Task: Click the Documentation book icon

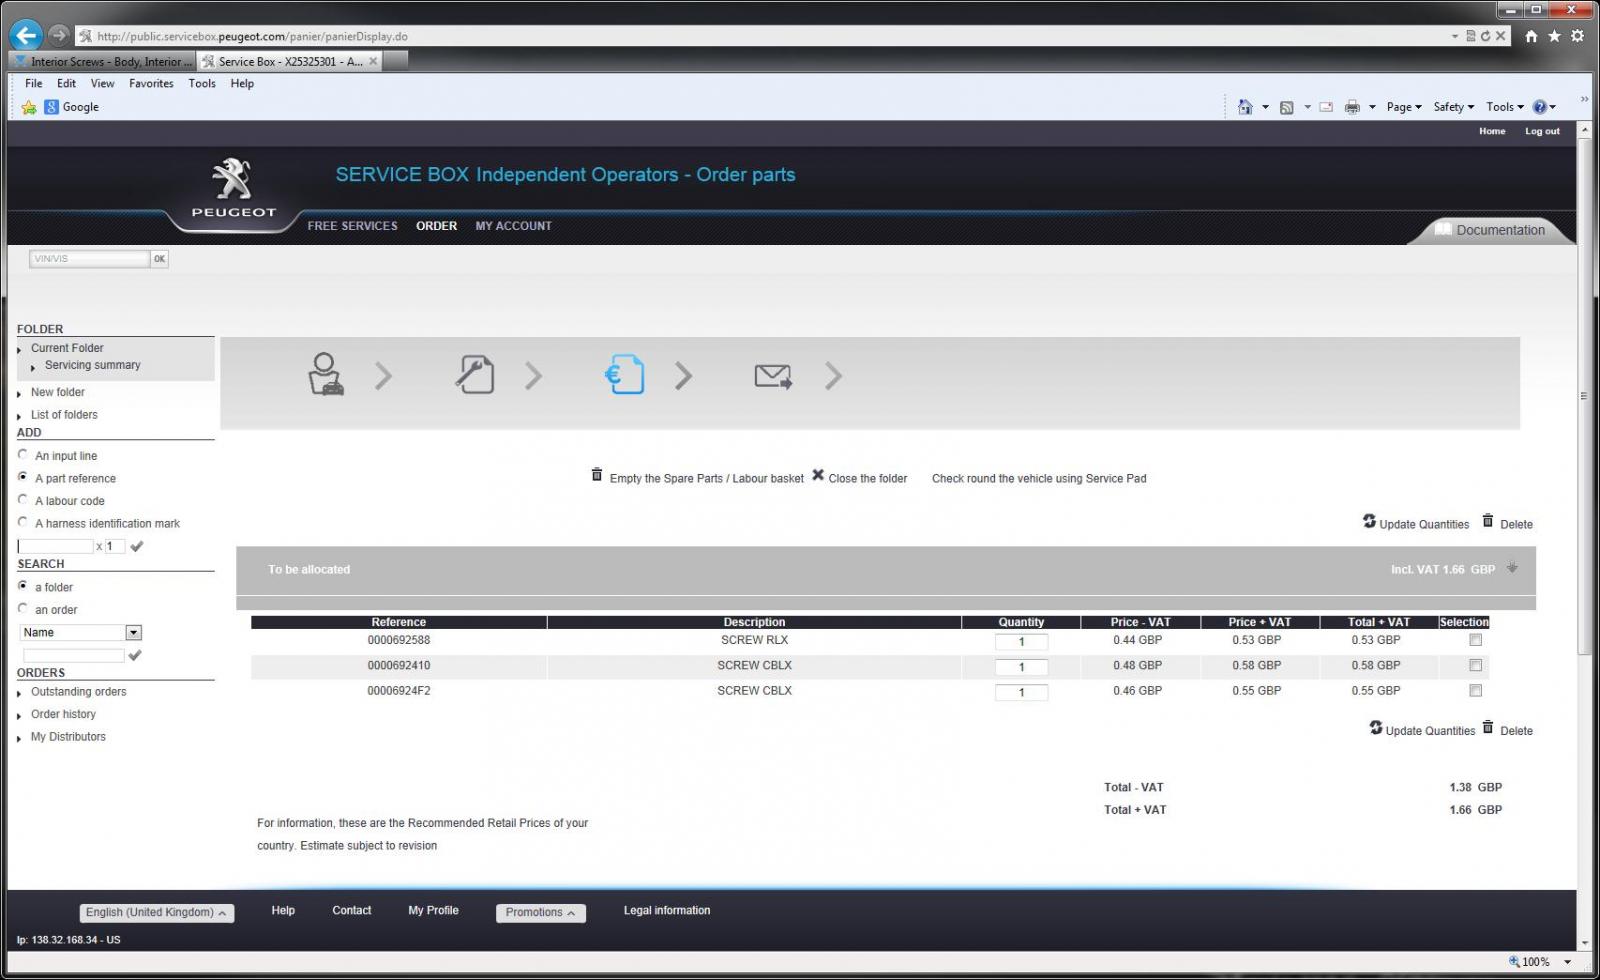Action: tap(1443, 229)
